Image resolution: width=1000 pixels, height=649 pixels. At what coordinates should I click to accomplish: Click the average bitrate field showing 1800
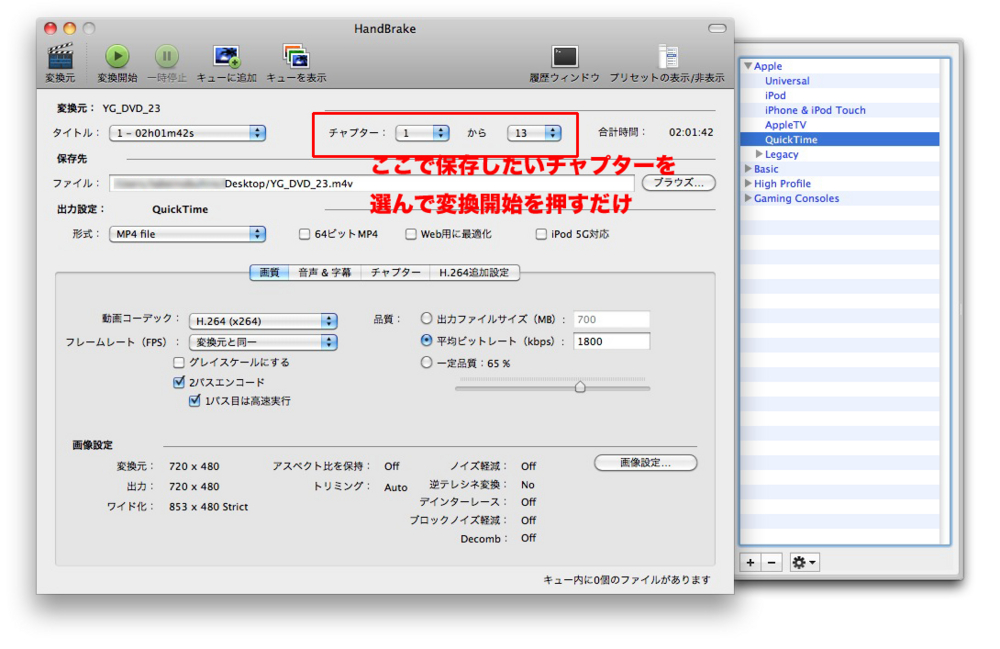click(612, 341)
